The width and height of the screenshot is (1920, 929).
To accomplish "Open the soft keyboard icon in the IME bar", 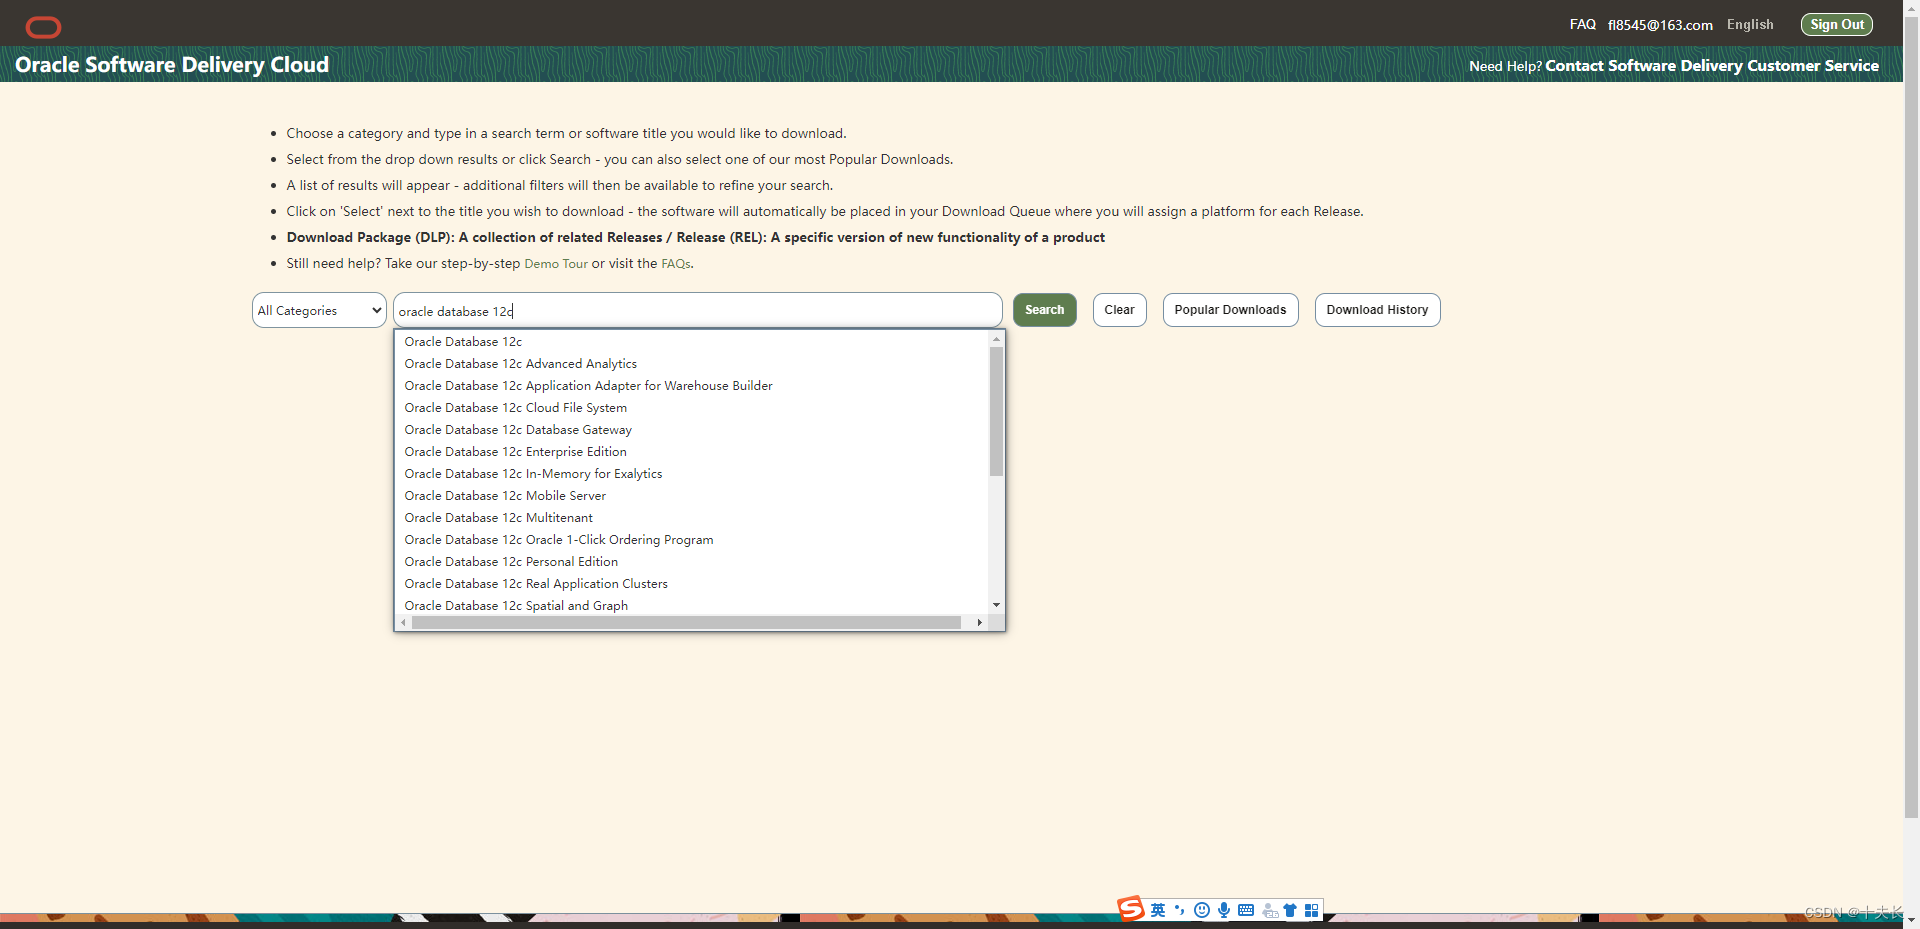I will pos(1246,910).
